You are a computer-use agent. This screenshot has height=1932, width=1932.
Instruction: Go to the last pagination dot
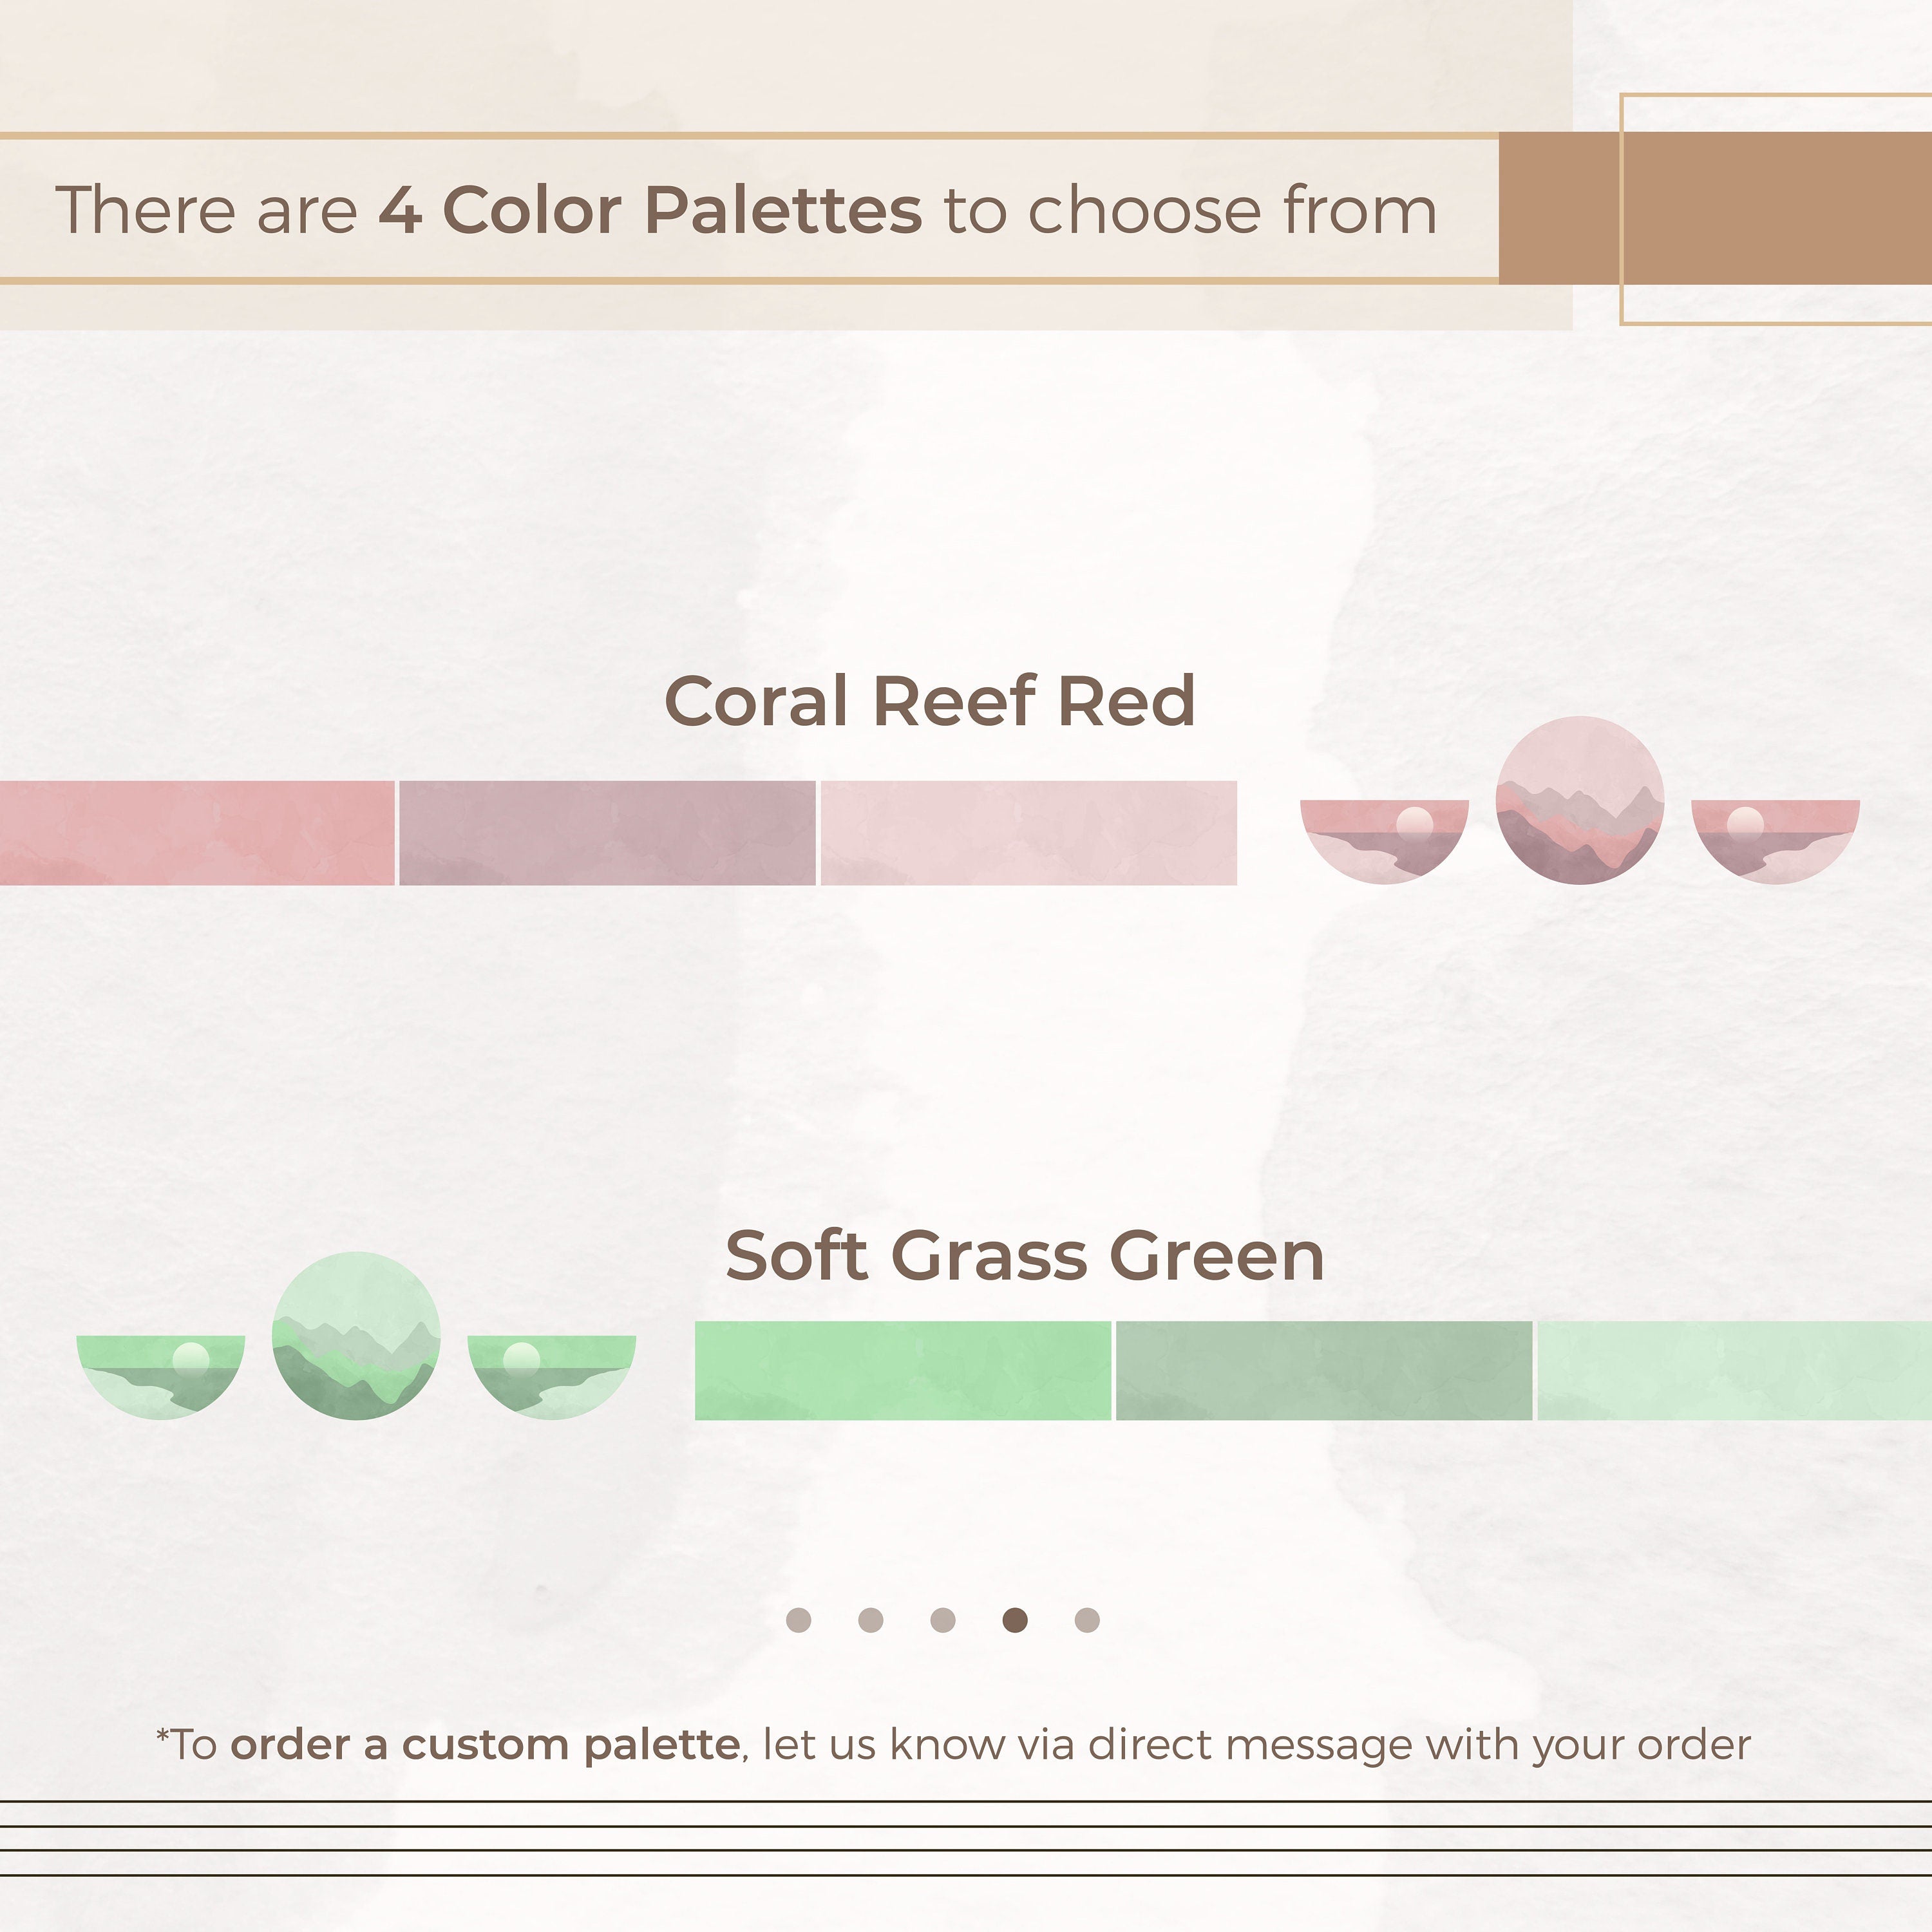tap(1087, 1620)
